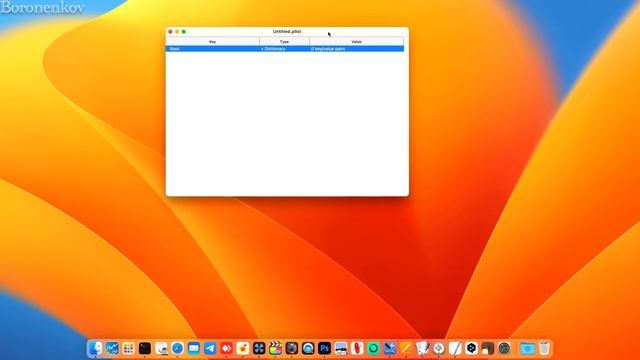This screenshot has height=360, width=640.
Task: Open the Trash
Action: click(544, 348)
